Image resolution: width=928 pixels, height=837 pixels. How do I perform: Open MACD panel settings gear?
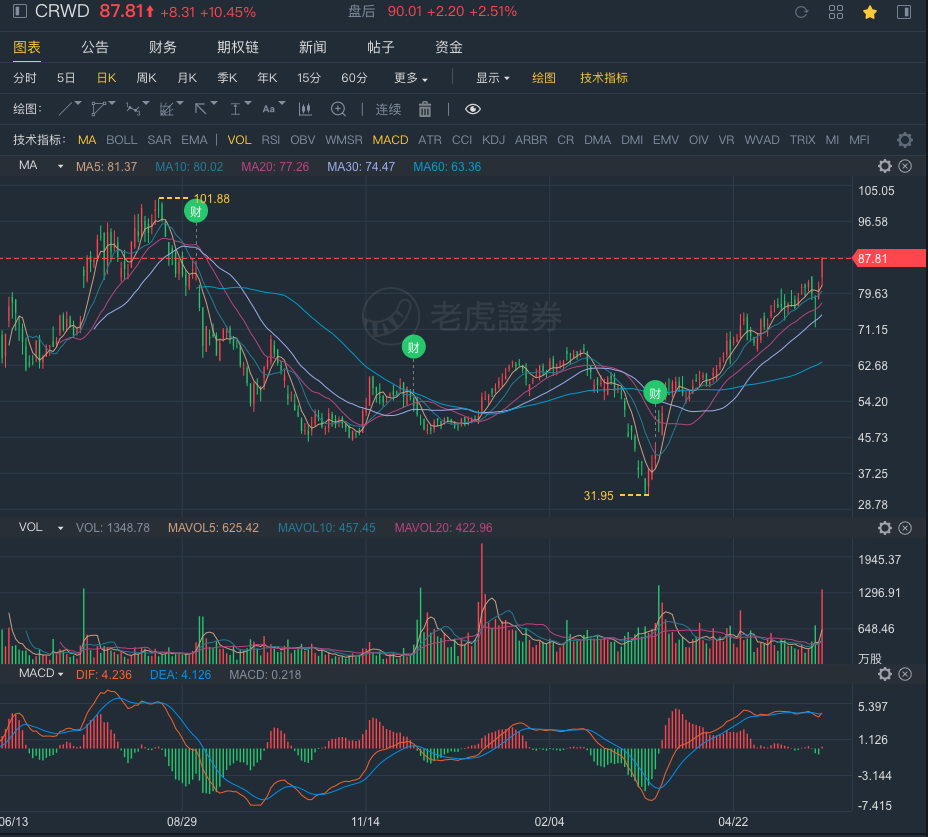[885, 674]
